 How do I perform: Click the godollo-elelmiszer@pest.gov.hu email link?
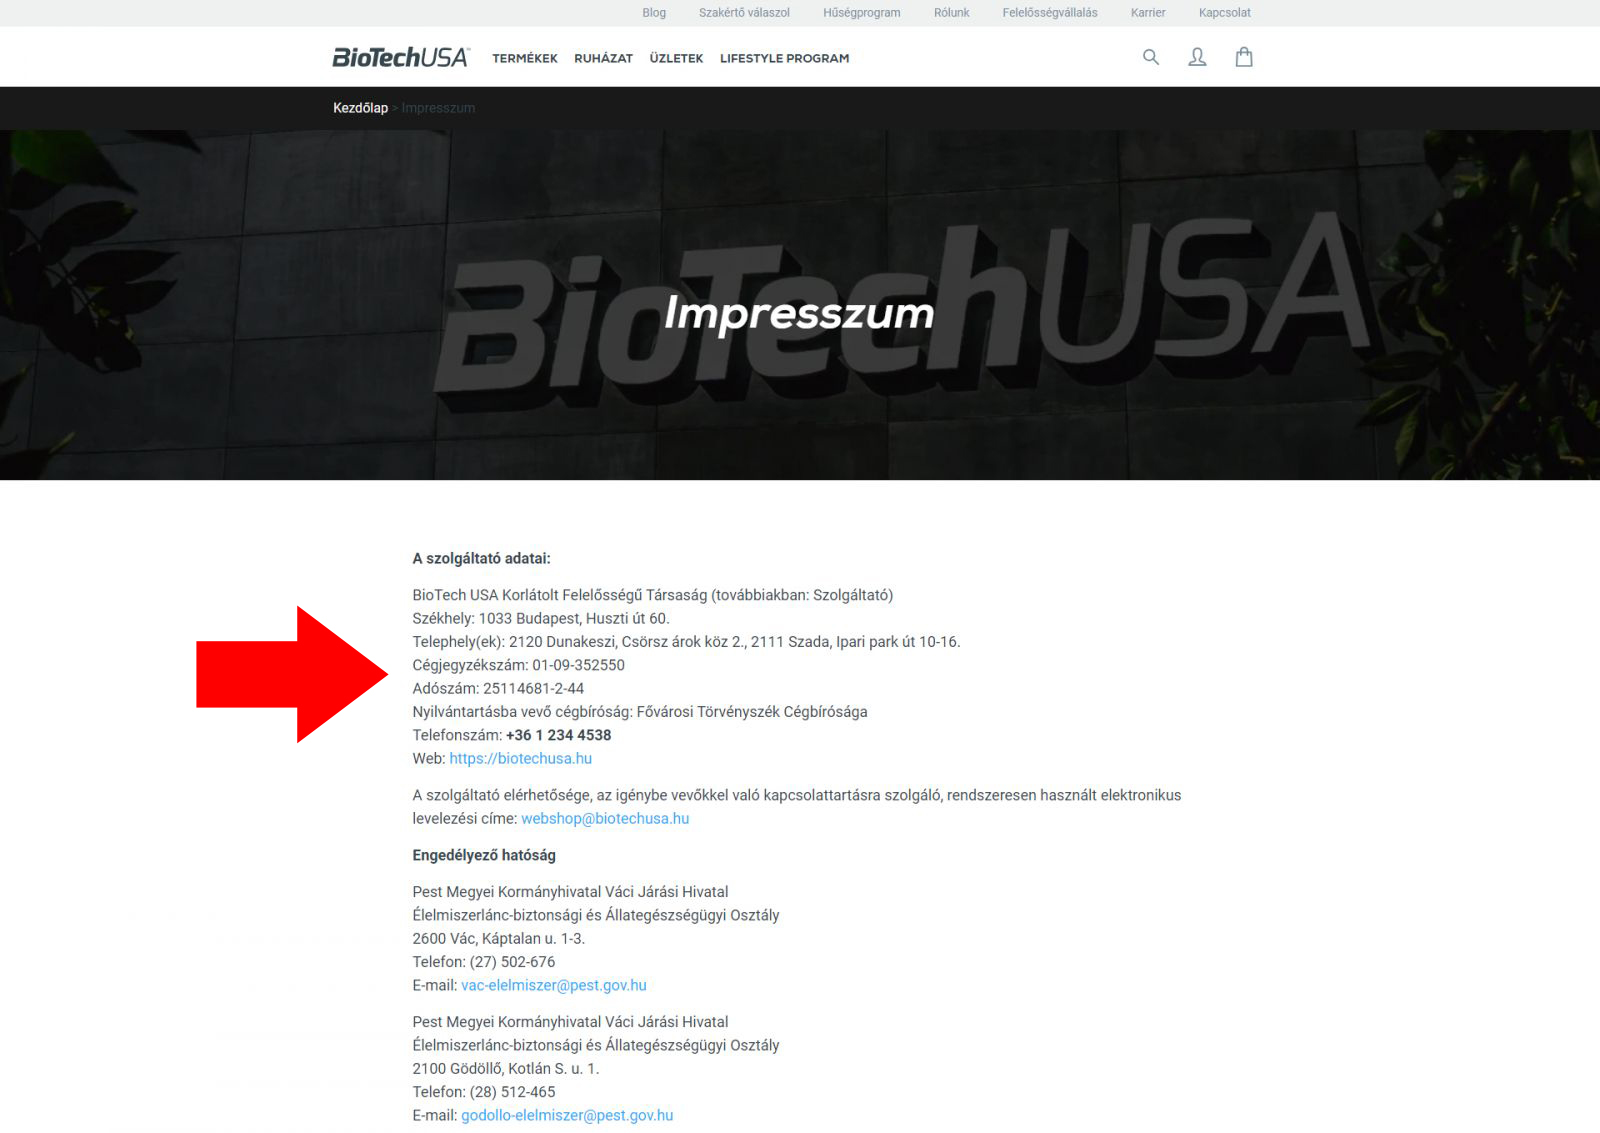[x=567, y=1115]
